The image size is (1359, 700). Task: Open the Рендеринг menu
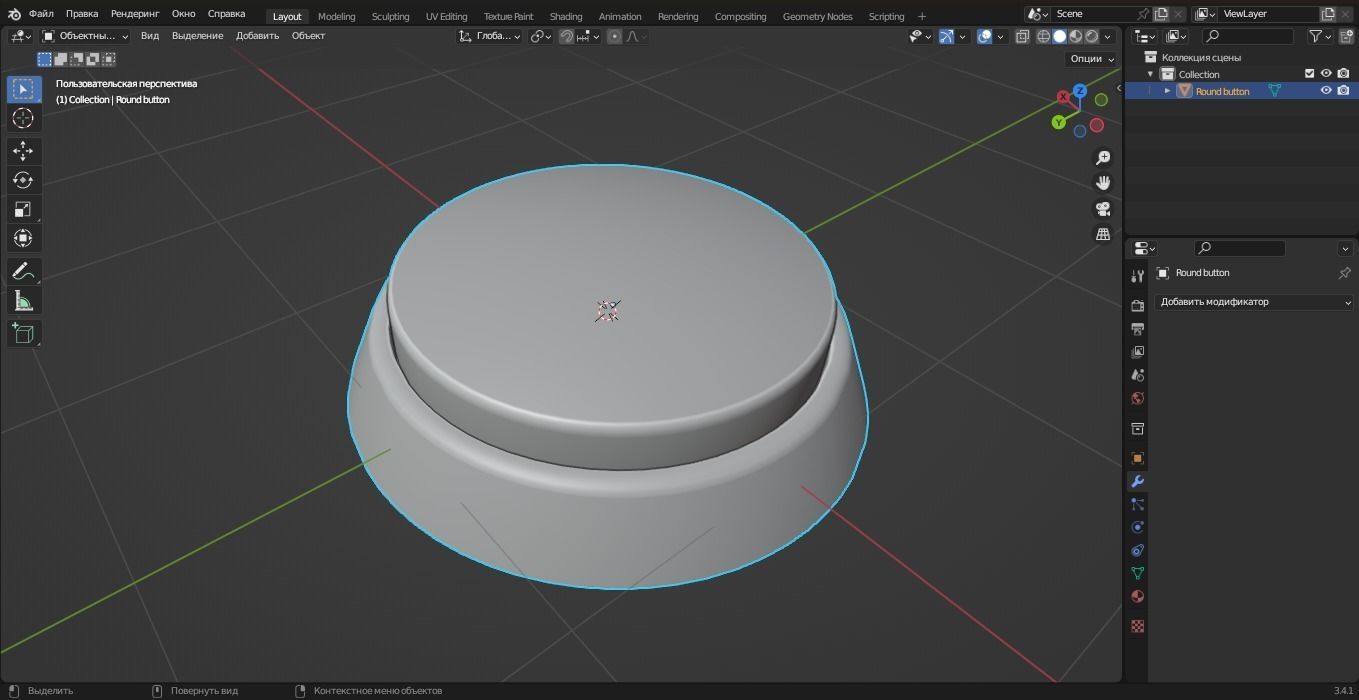(134, 13)
